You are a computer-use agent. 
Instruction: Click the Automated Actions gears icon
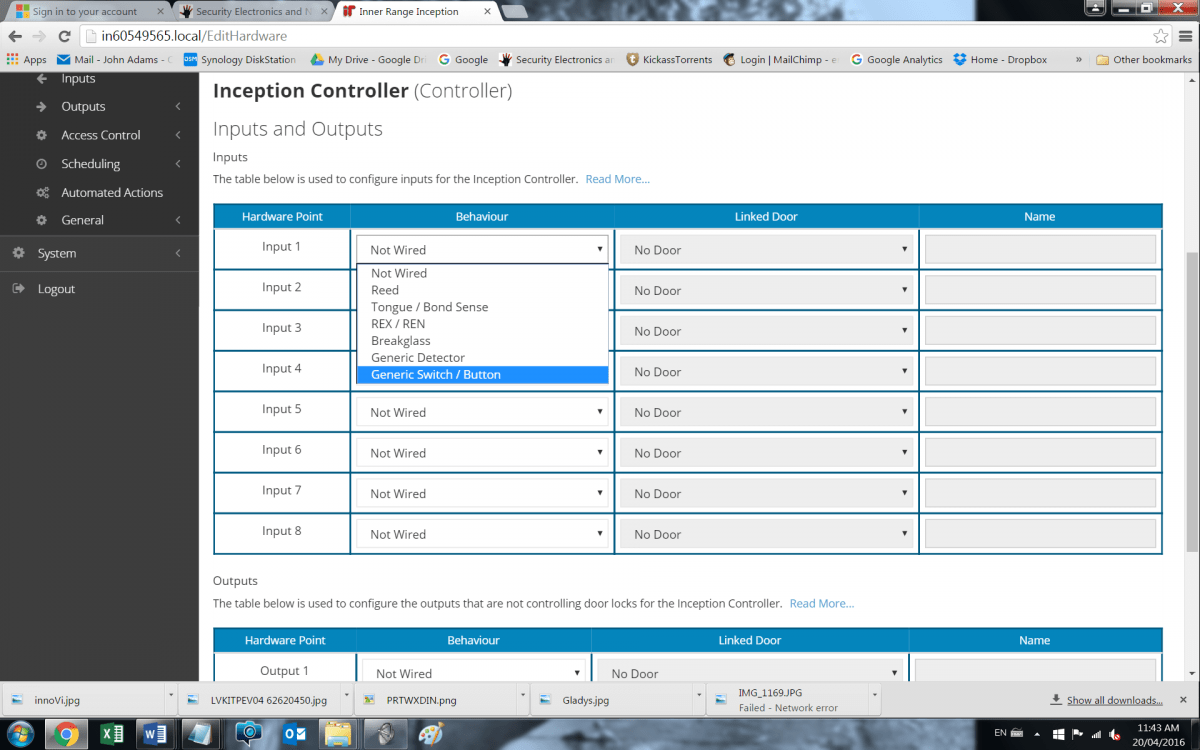42,193
